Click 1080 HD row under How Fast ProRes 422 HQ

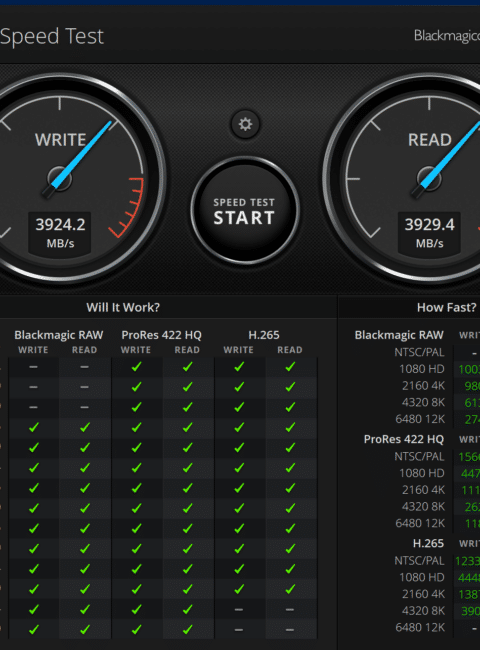[x=422, y=473]
